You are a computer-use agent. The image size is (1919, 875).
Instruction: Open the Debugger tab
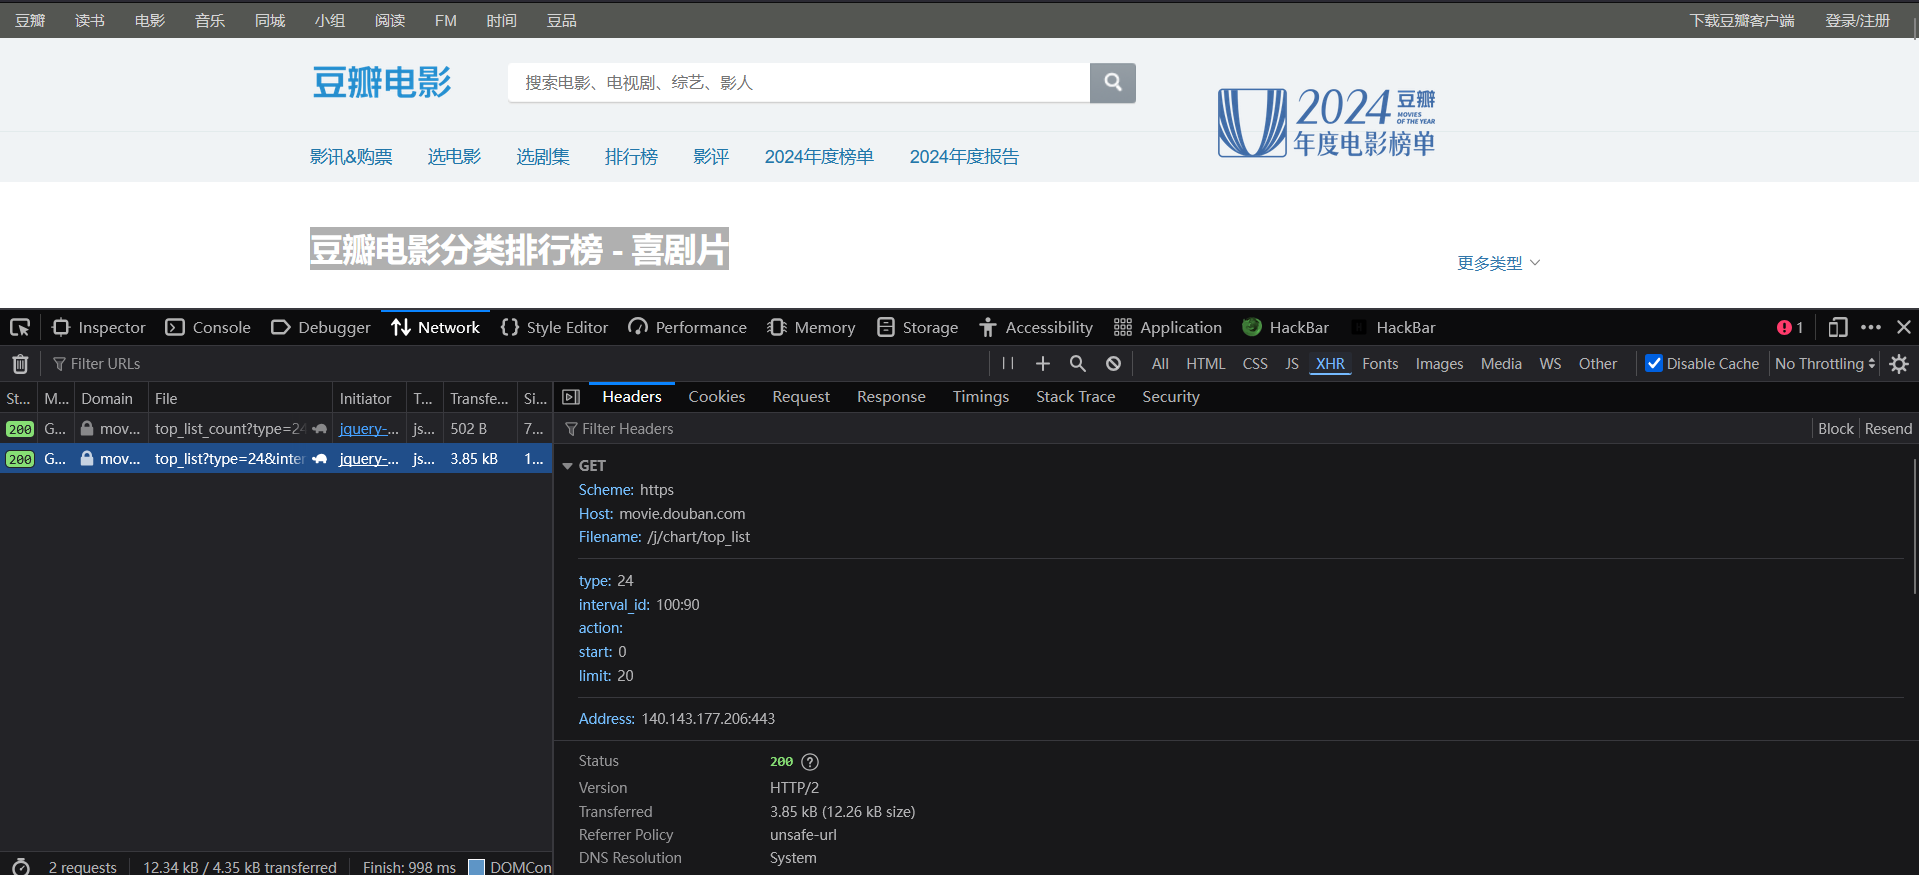(x=321, y=327)
